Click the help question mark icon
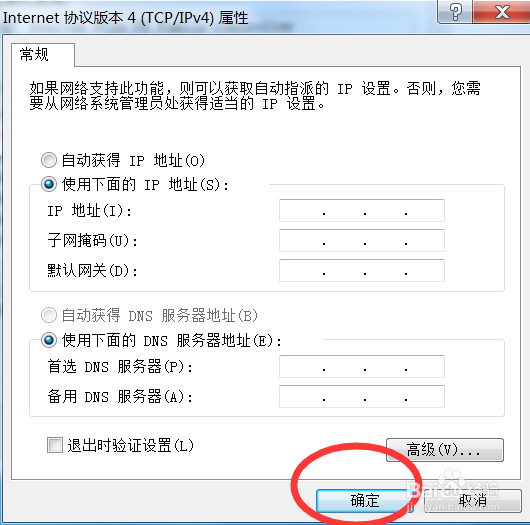 (455, 11)
